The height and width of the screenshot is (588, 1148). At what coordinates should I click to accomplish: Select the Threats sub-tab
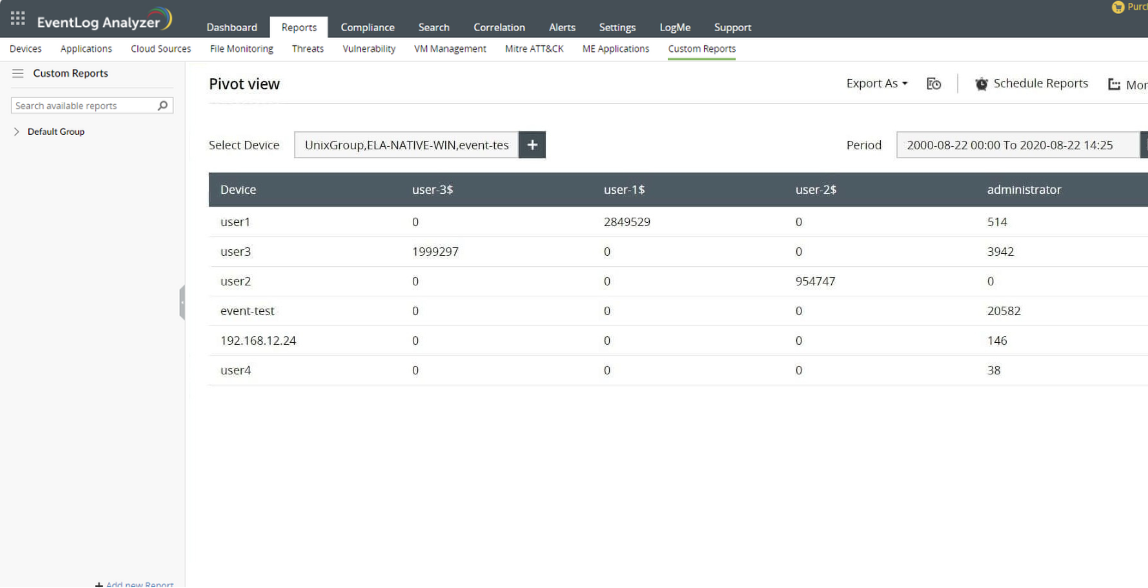[307, 49]
